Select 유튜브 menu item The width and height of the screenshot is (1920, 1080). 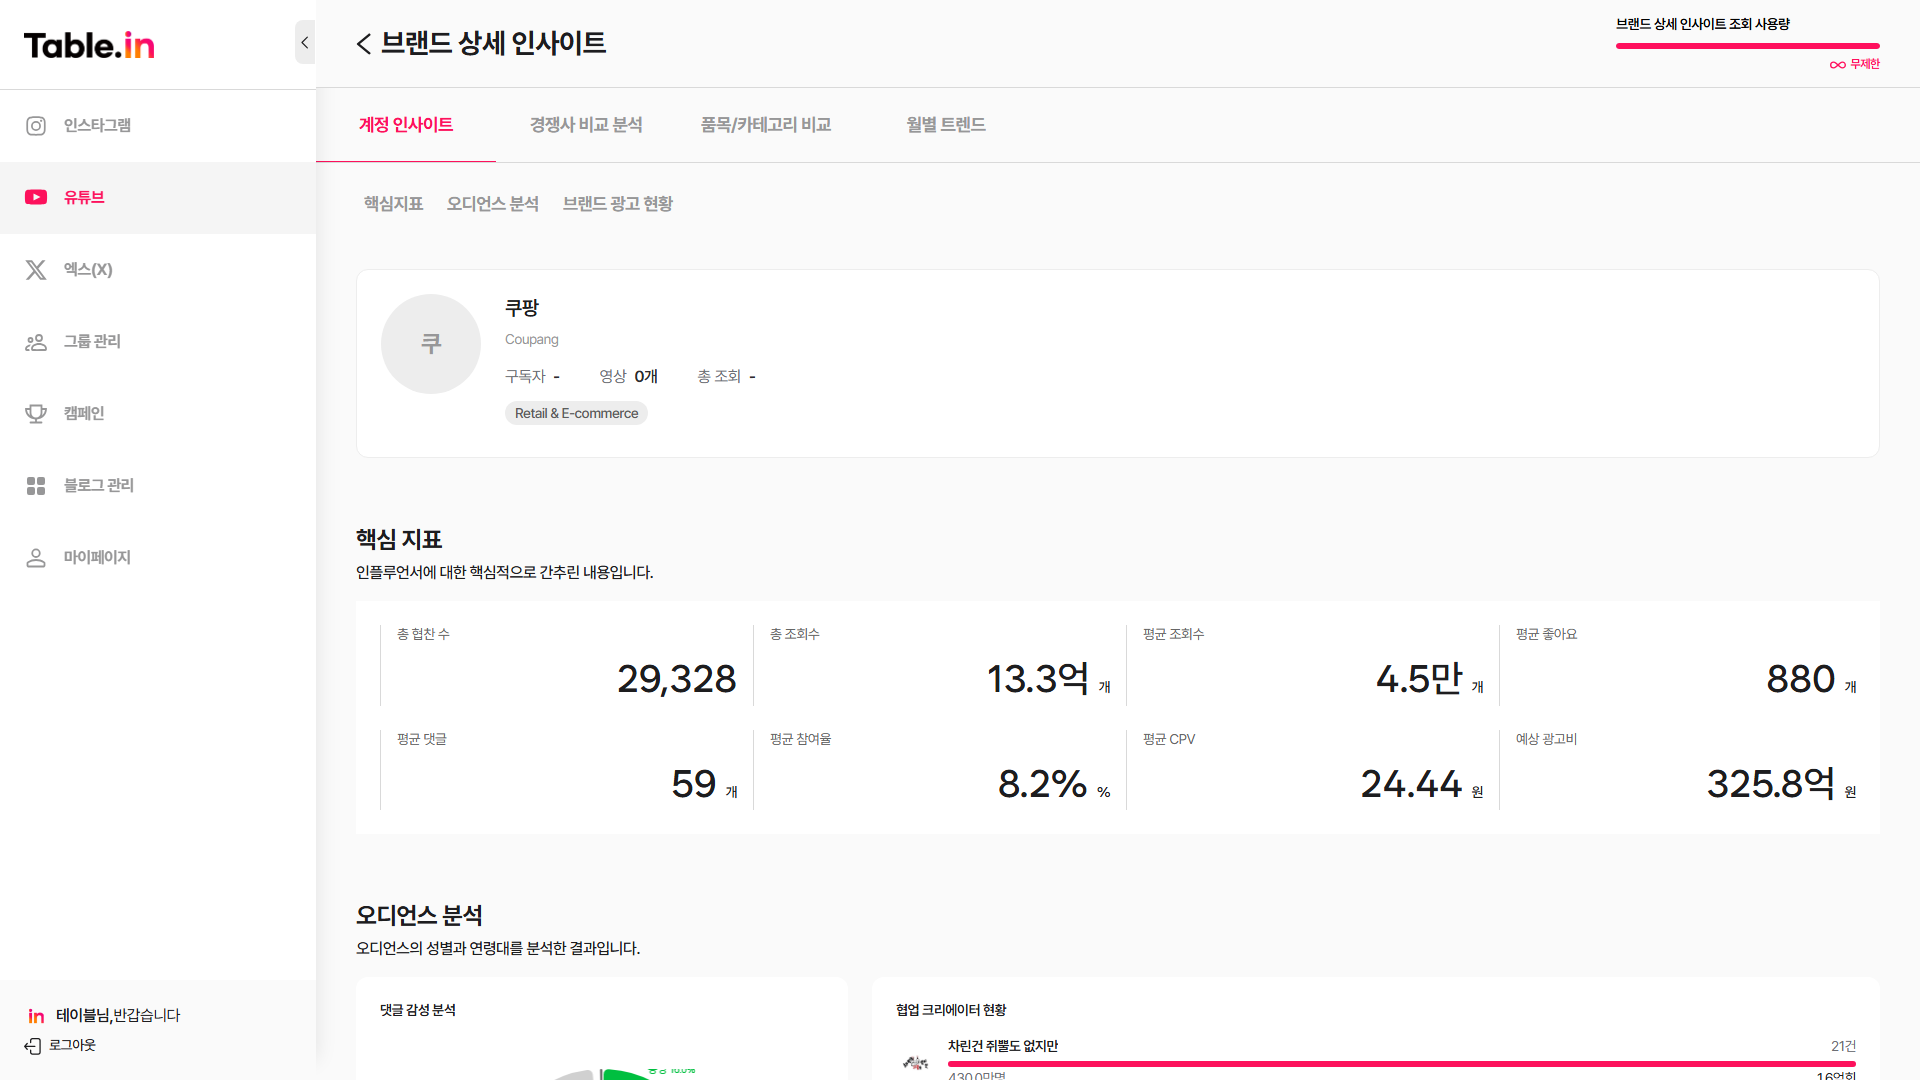click(x=158, y=198)
